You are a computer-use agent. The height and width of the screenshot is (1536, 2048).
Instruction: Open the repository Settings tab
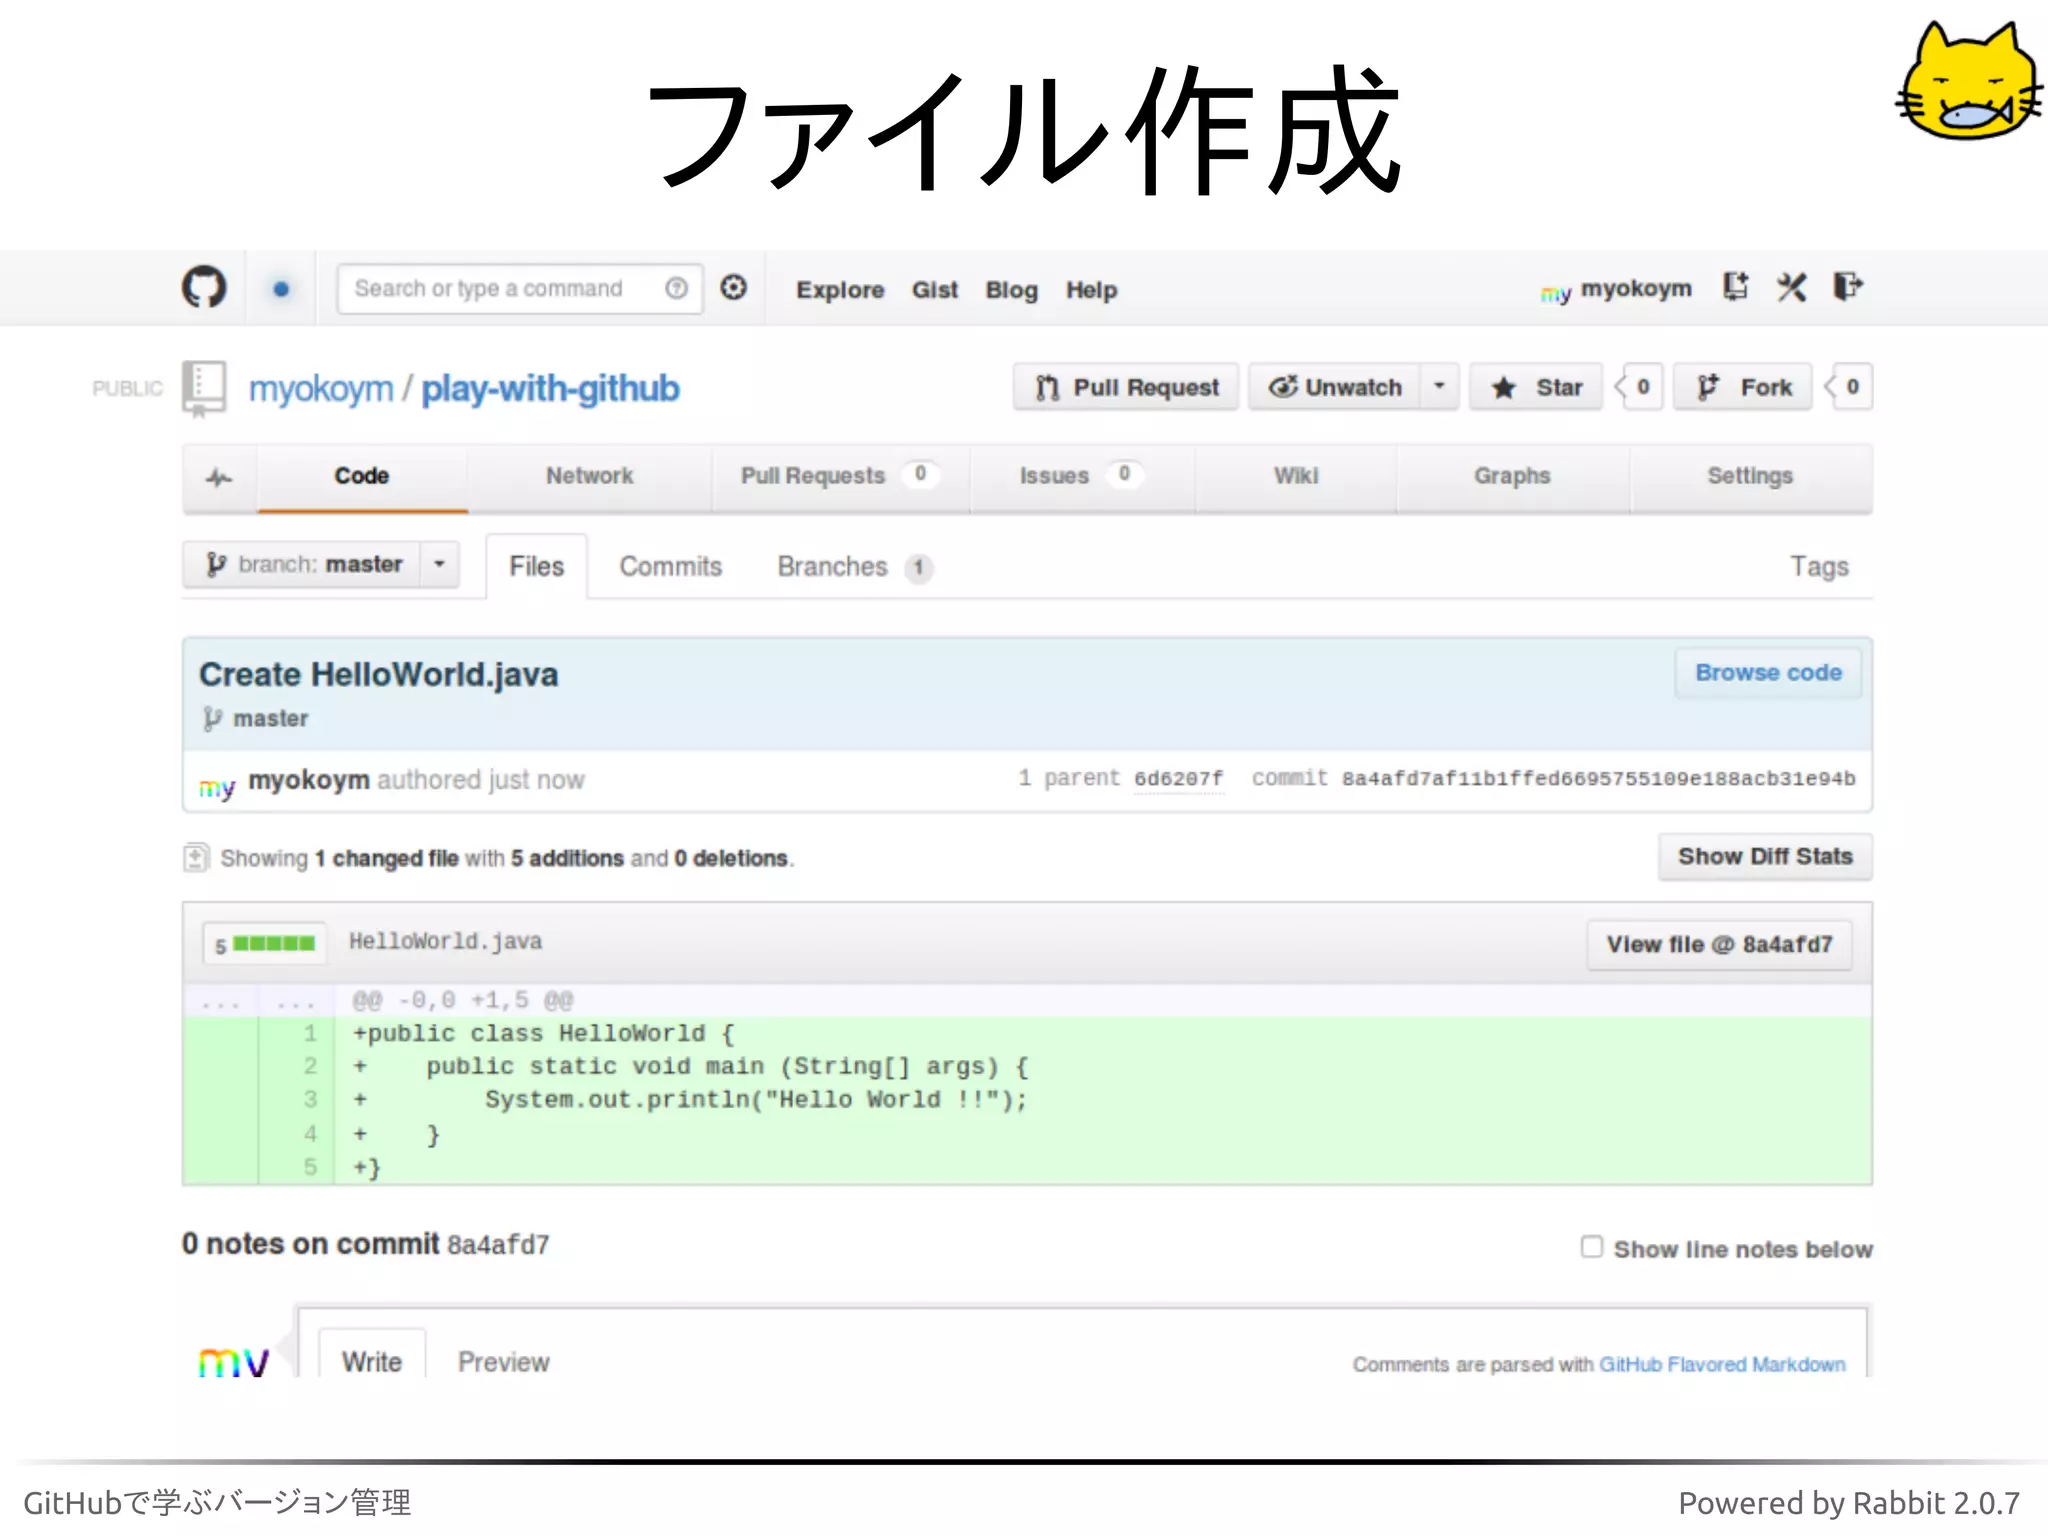(x=1750, y=477)
